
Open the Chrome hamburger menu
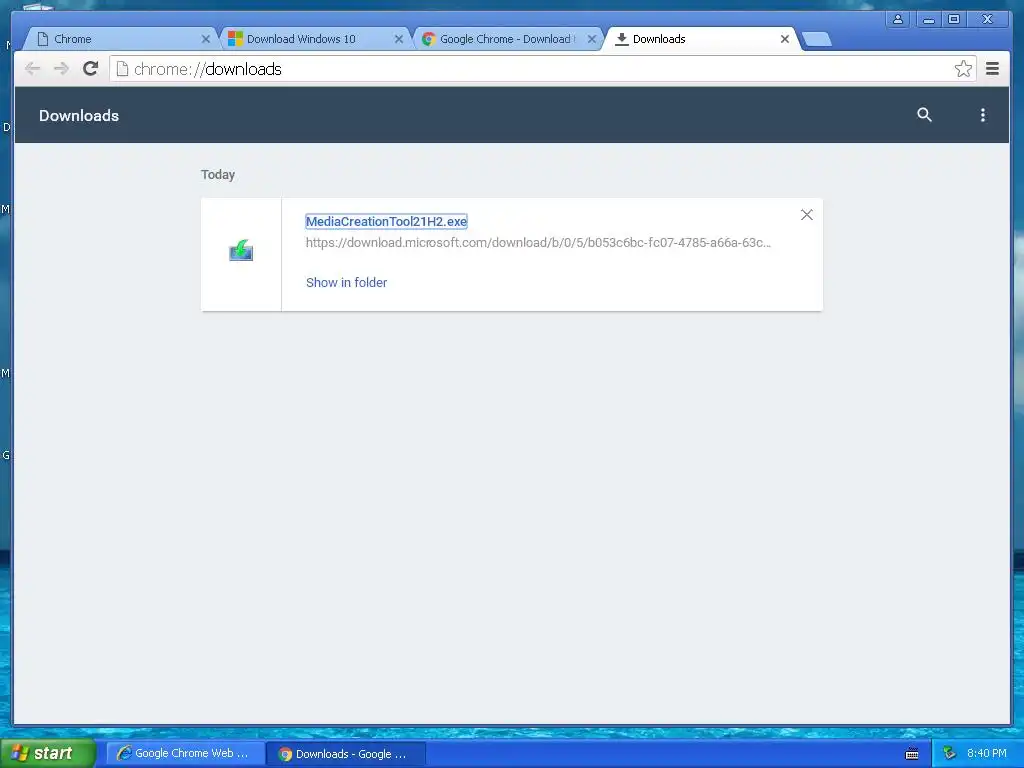[x=993, y=69]
